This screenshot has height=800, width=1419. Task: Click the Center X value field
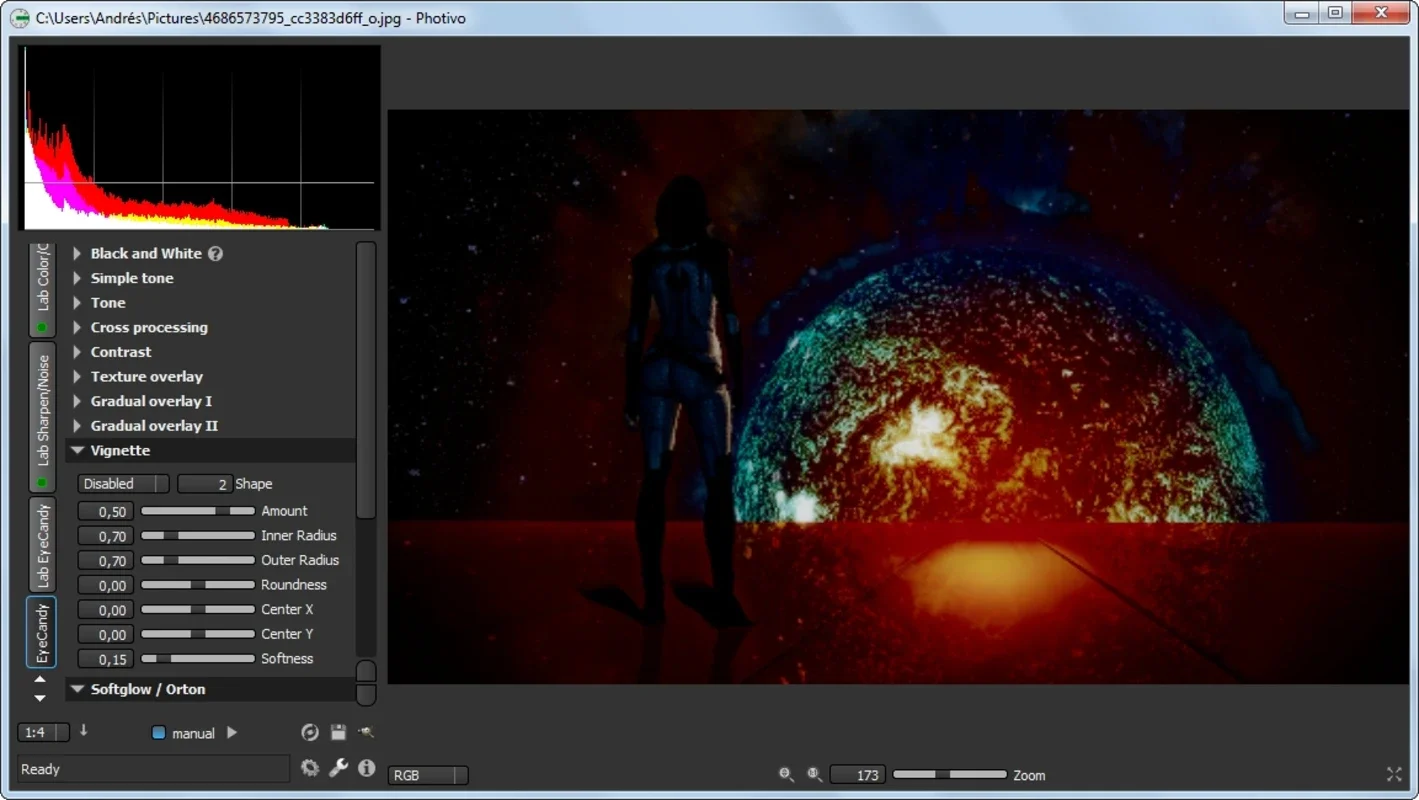point(106,609)
